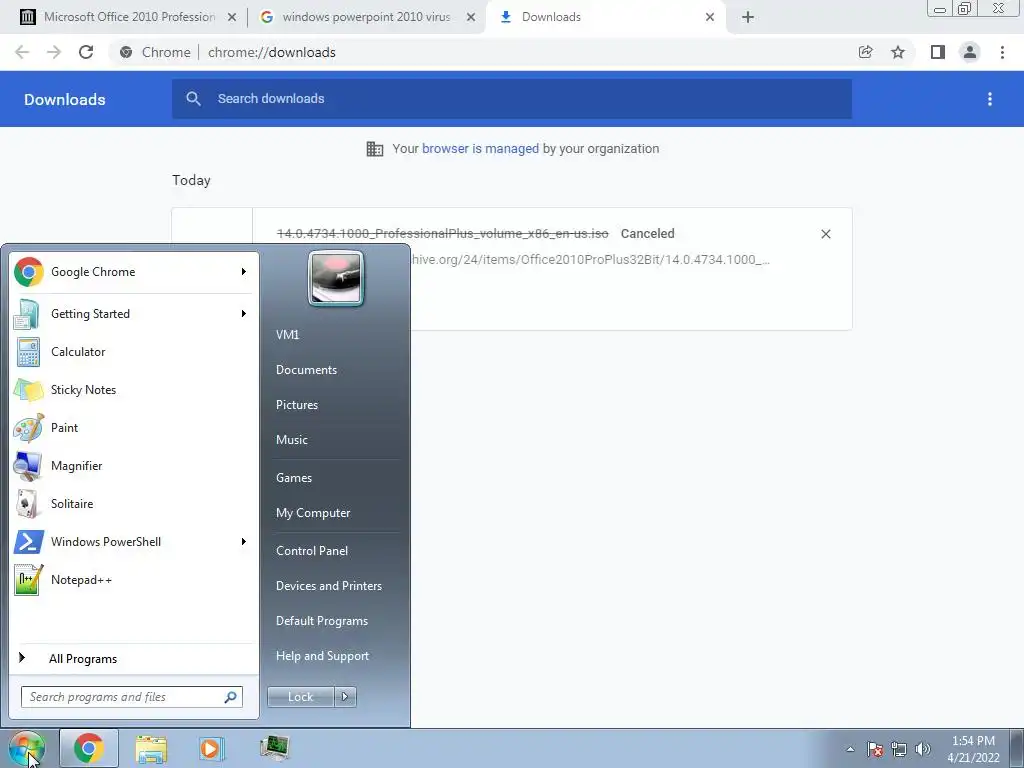Click the canceled ISO file name
Image resolution: width=1024 pixels, height=768 pixels.
(x=443, y=234)
